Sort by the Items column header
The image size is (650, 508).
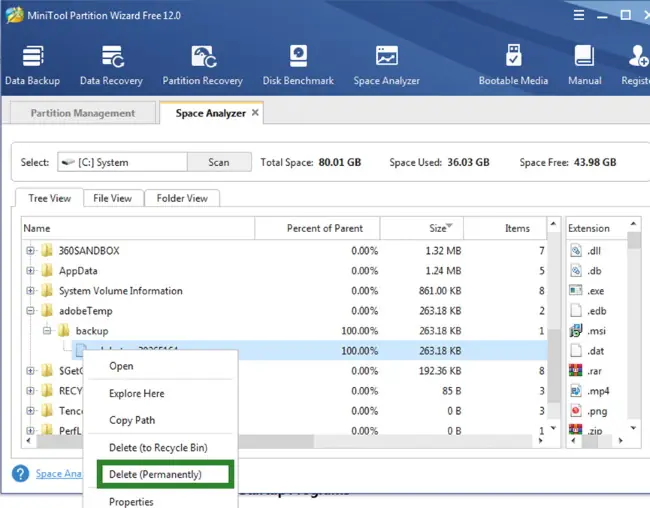click(505, 228)
